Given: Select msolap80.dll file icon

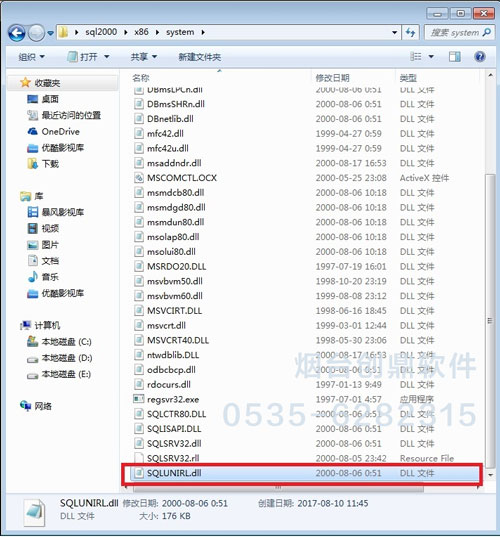Looking at the screenshot, I should pyautogui.click(x=138, y=237).
